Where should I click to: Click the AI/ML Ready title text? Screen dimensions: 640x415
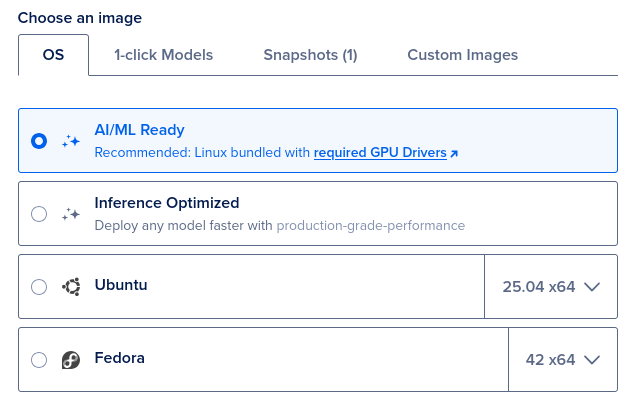click(x=139, y=130)
